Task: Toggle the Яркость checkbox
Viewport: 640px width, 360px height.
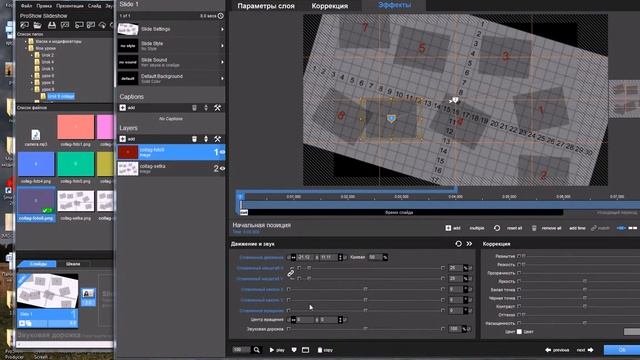Action: (519, 281)
